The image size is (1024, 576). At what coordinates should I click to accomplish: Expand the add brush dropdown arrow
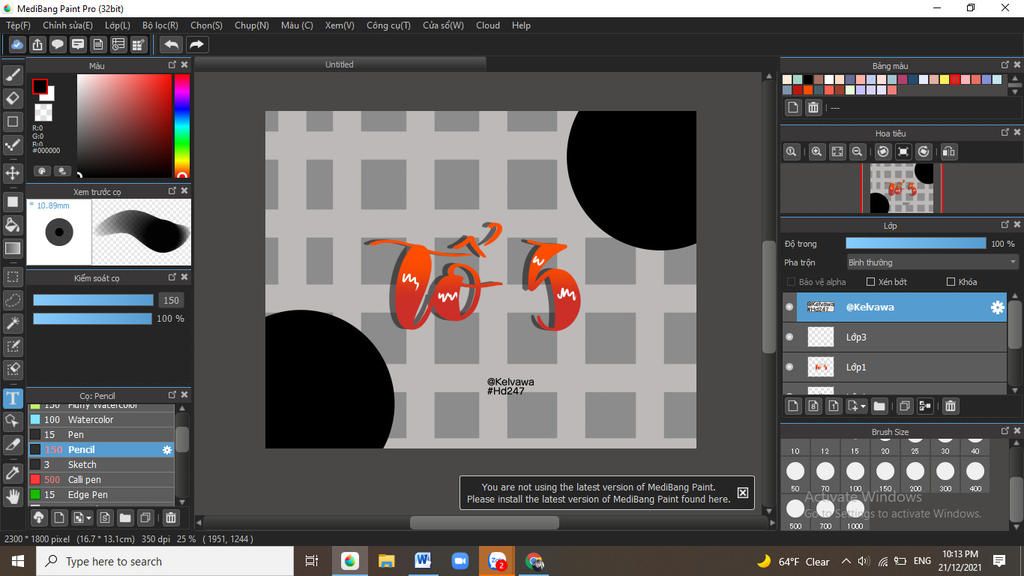tap(89, 518)
